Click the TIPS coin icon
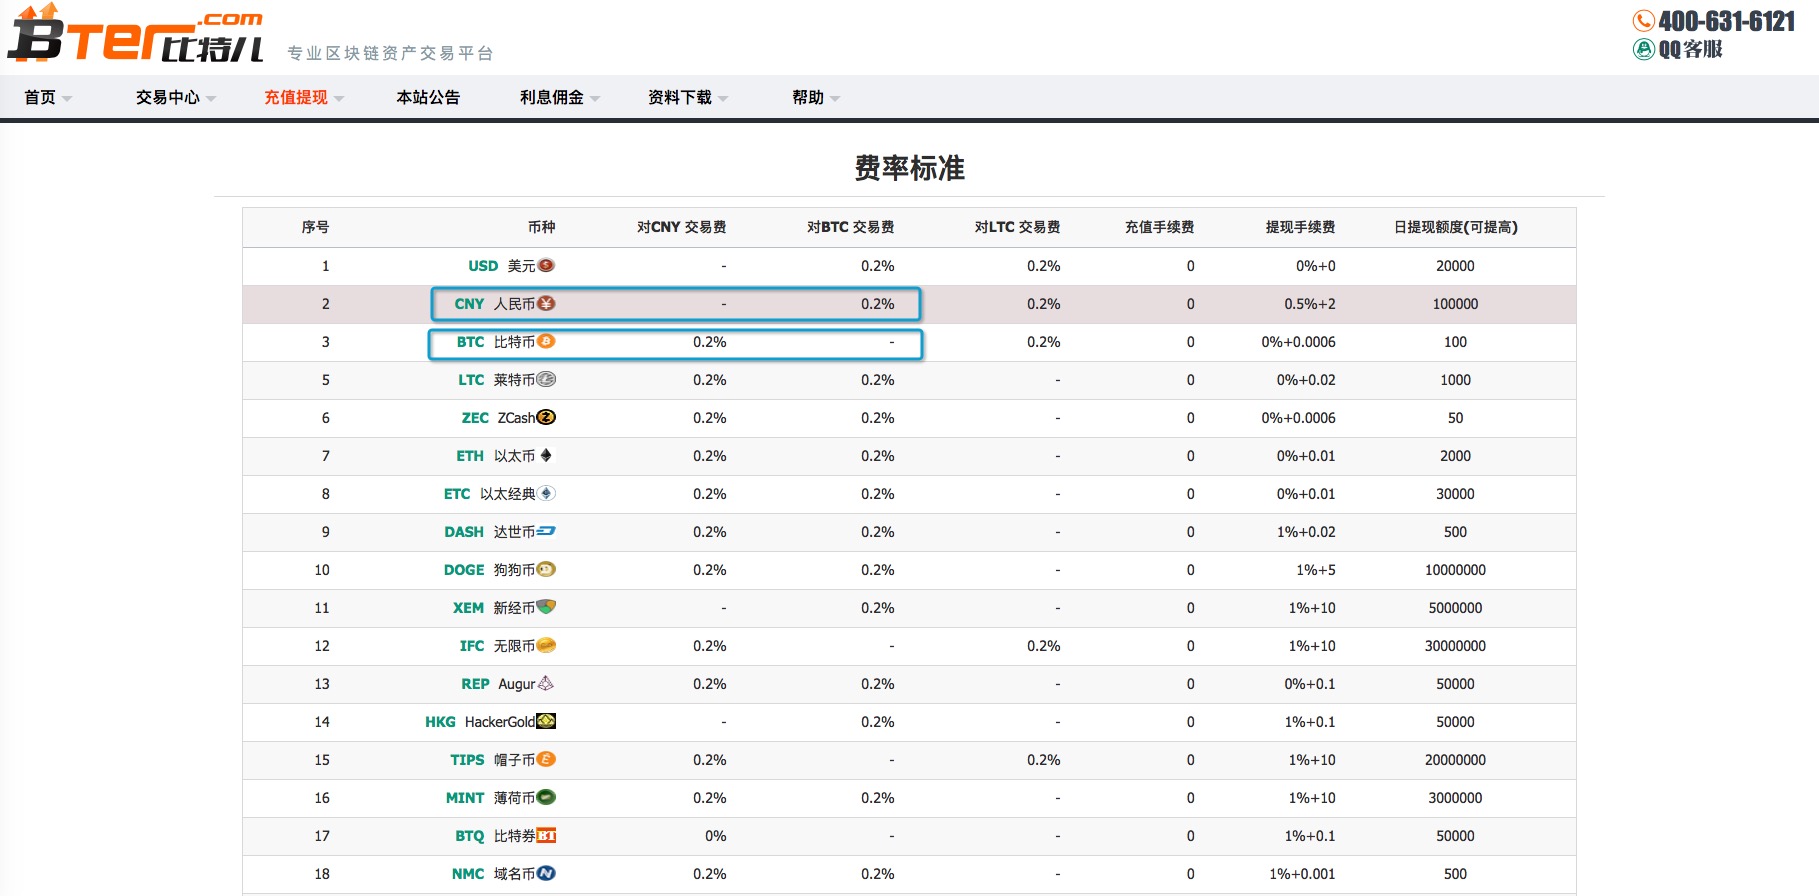 546,759
